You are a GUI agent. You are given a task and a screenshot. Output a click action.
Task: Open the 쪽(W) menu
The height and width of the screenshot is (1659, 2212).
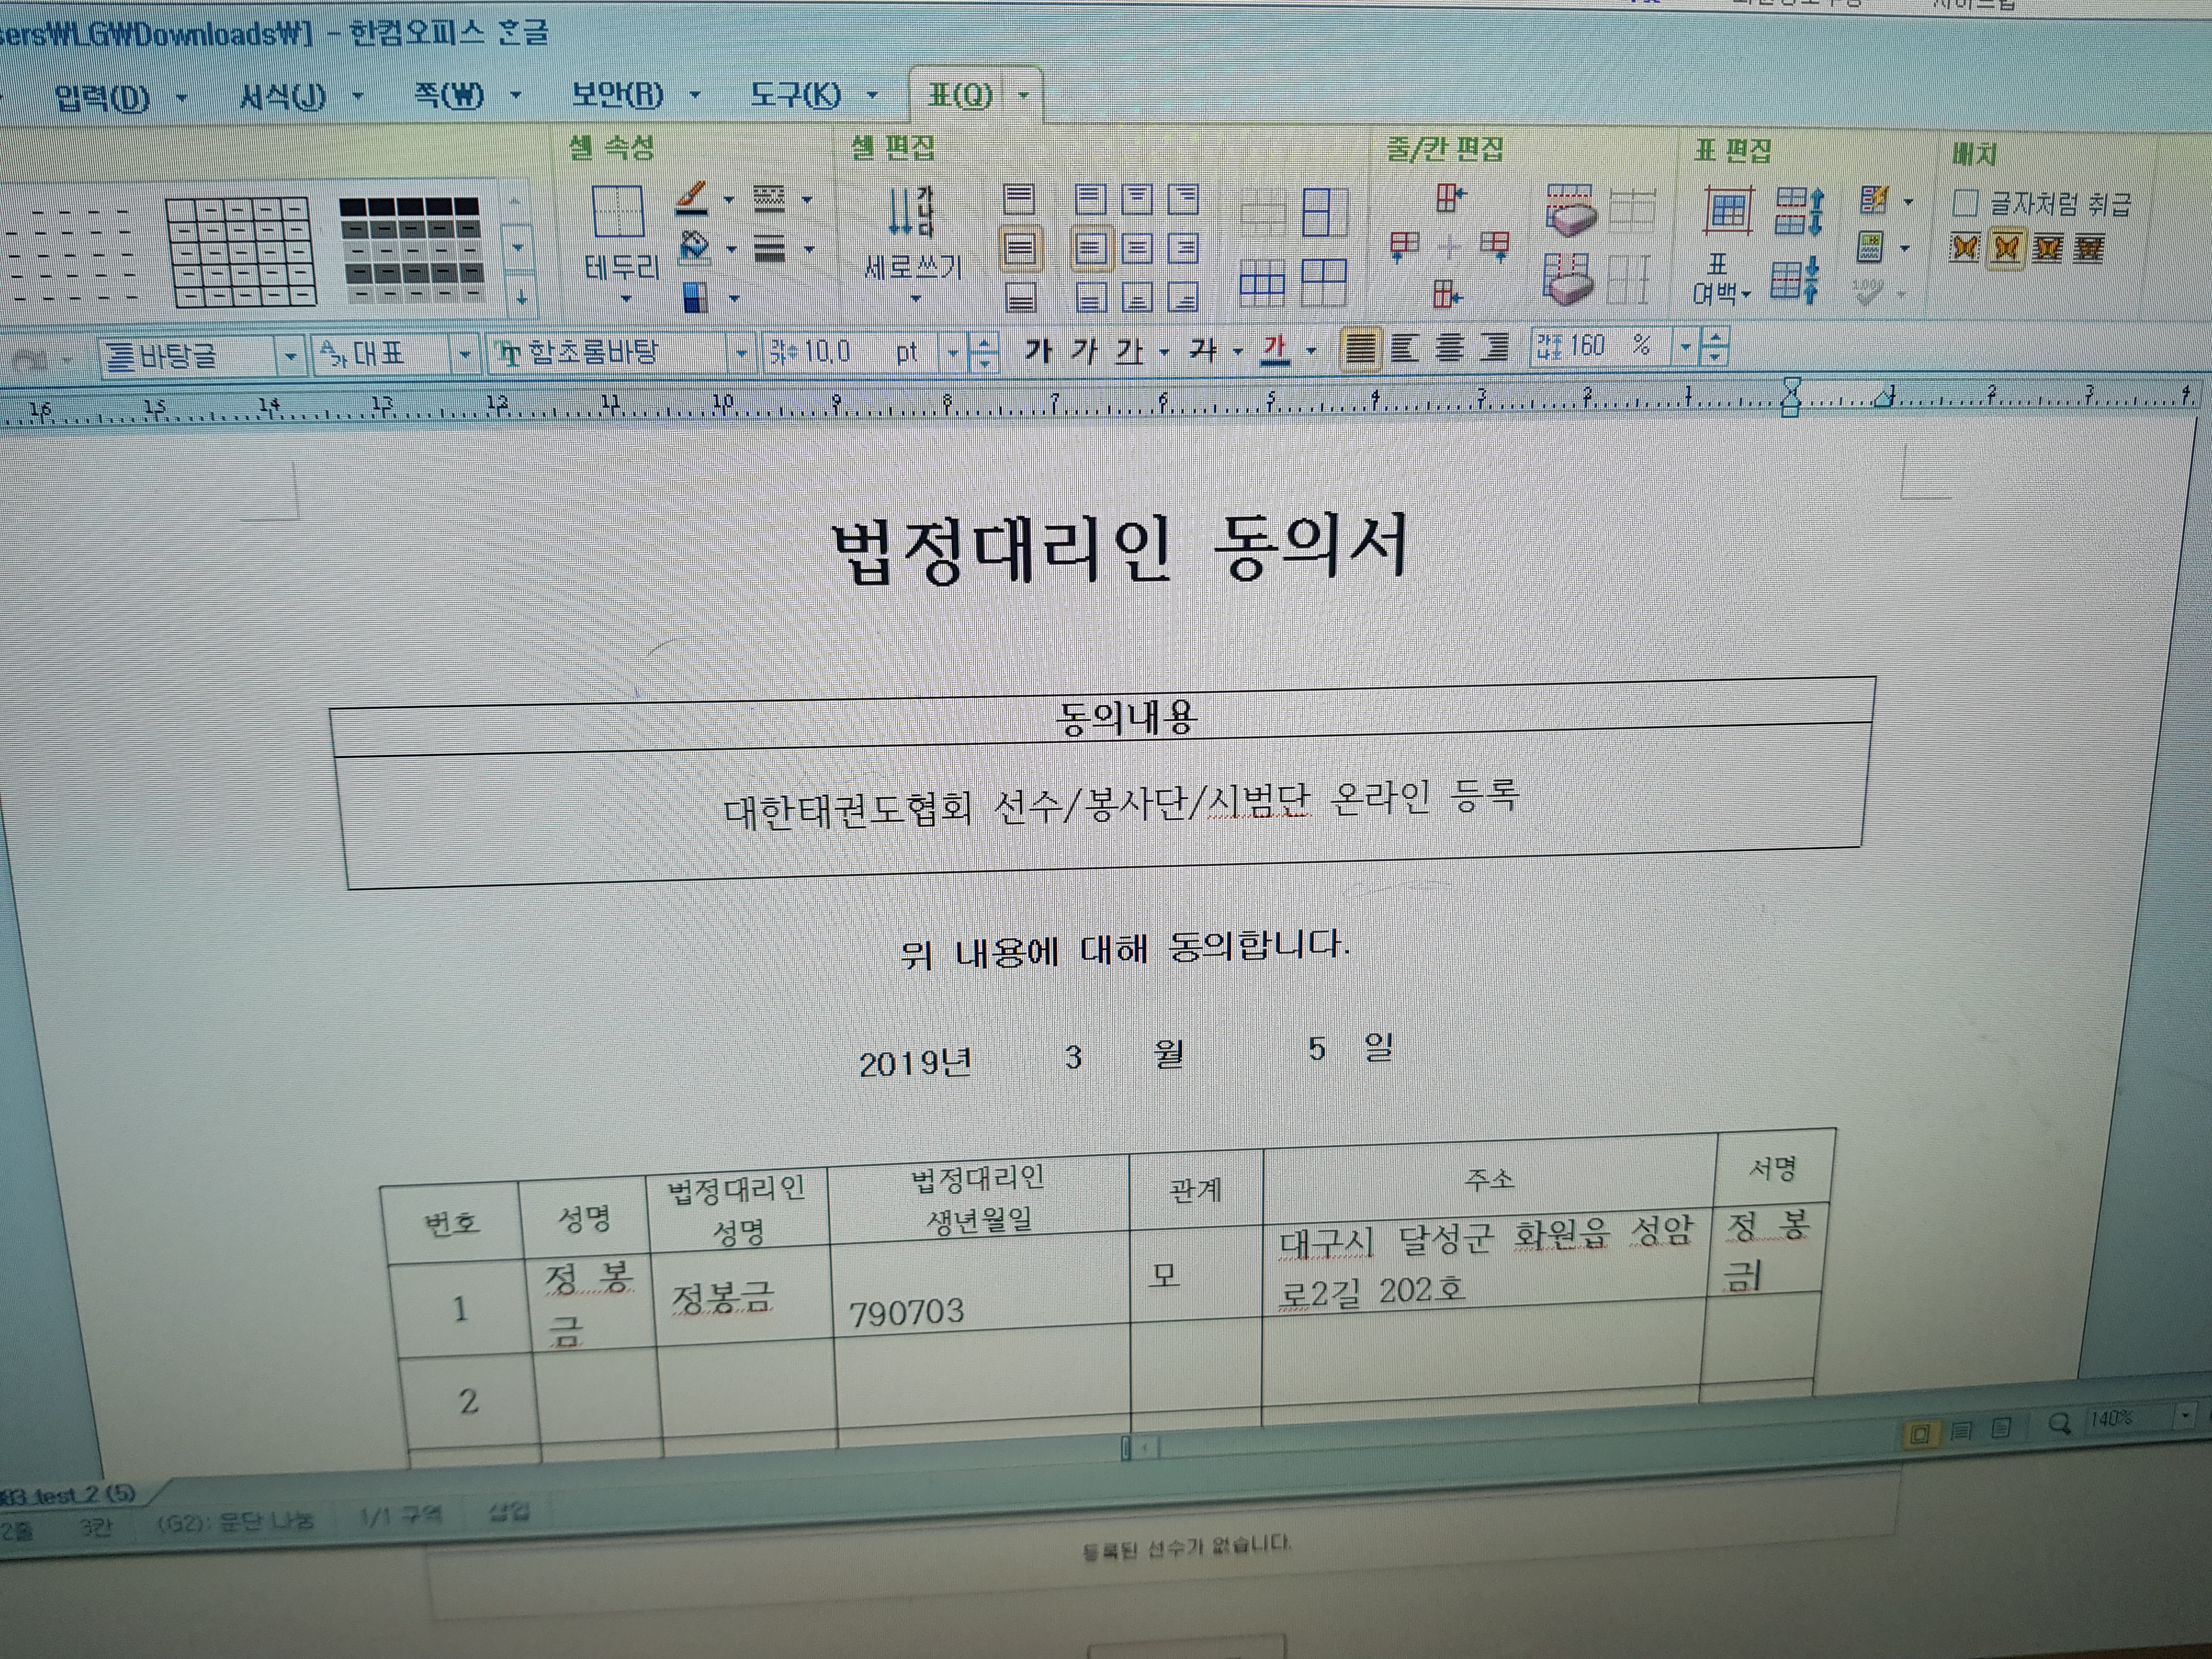tap(449, 96)
